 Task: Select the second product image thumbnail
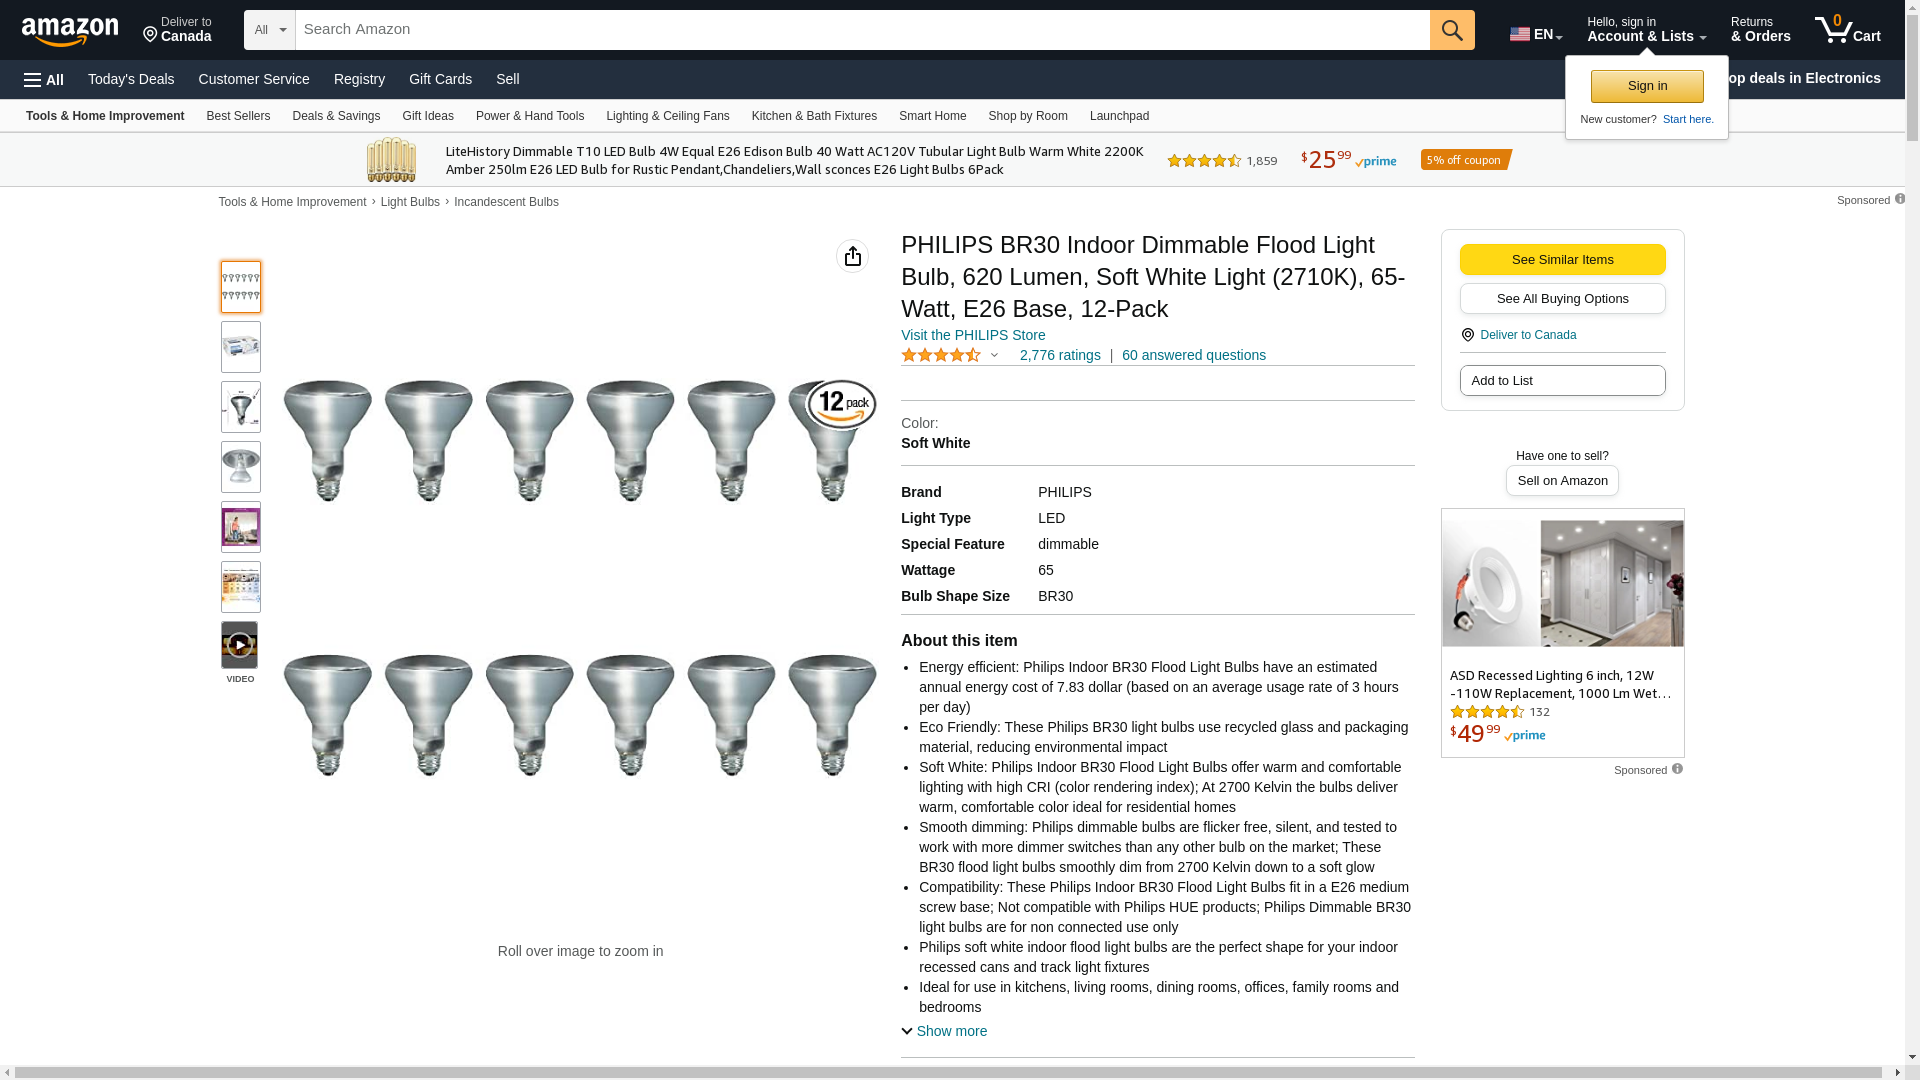click(x=241, y=347)
